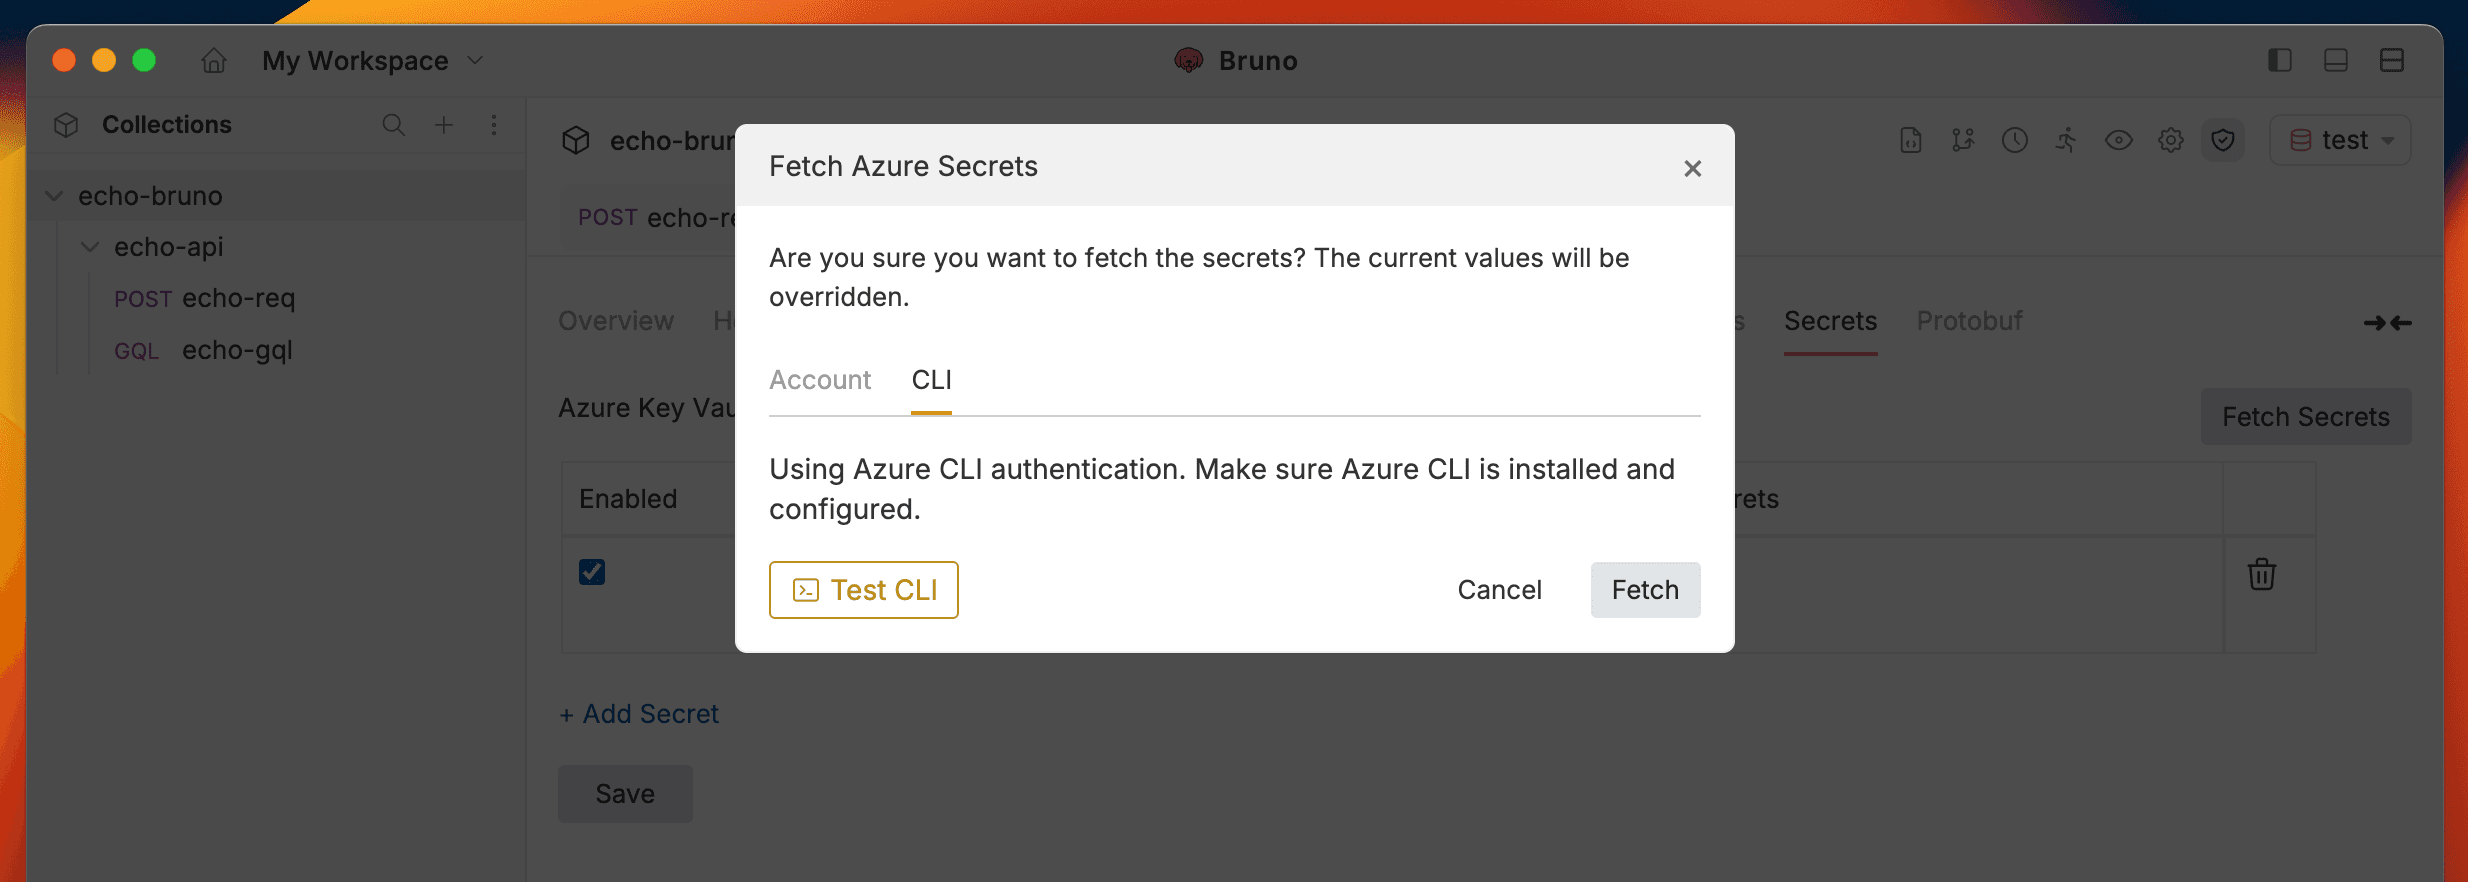This screenshot has height=882, width=2468.
Task: Click the runner (run collection) icon
Action: 2066,140
